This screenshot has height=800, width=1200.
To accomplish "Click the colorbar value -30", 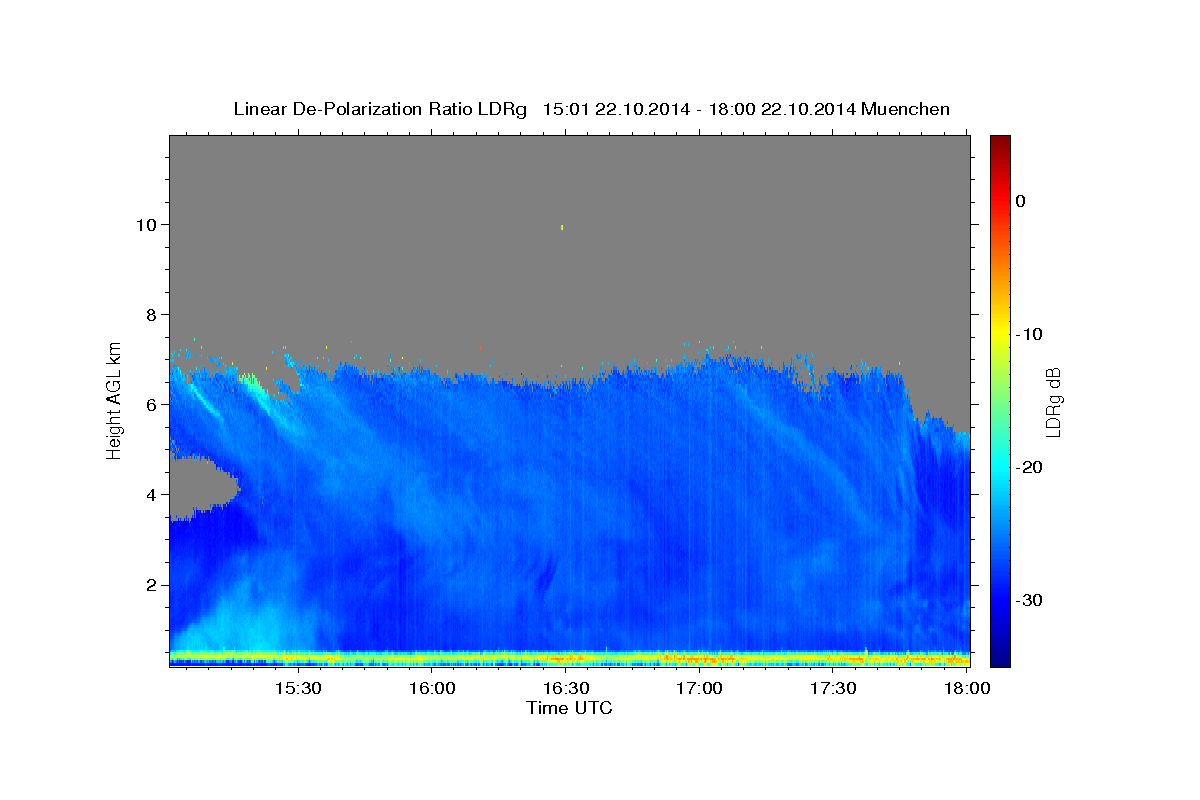I will point(1029,600).
